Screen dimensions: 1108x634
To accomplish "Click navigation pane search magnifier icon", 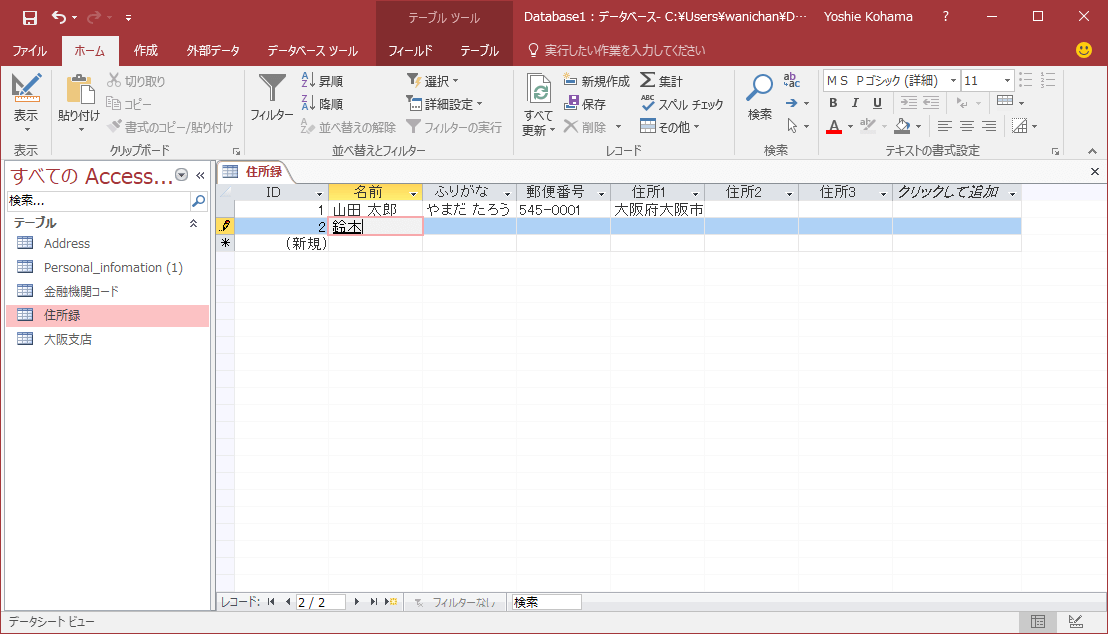I will [199, 201].
